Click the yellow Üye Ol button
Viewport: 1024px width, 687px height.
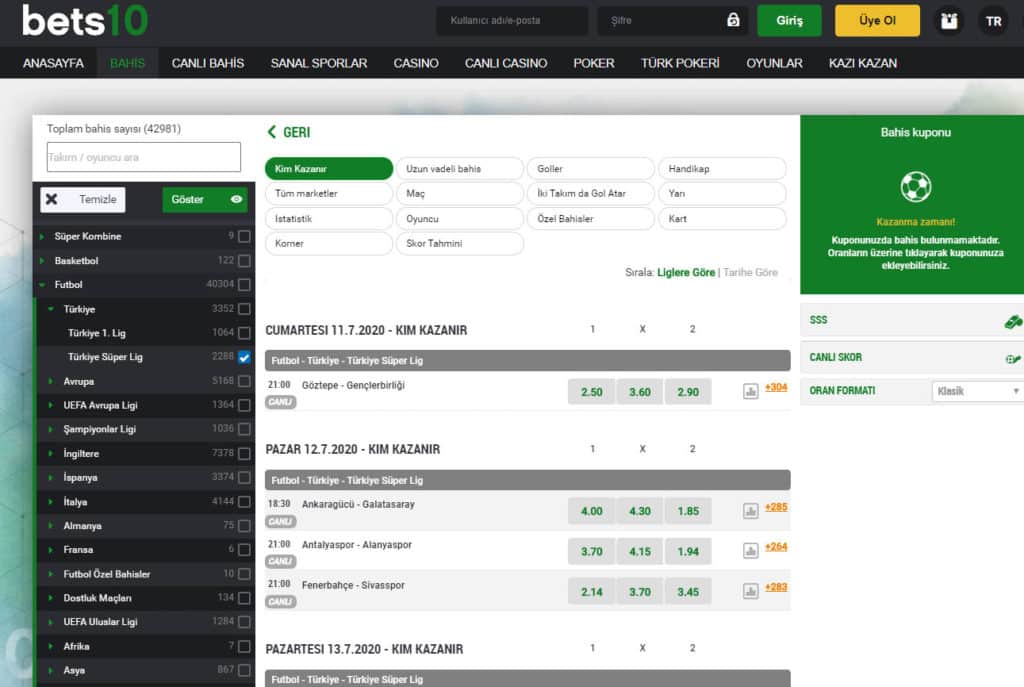(877, 21)
